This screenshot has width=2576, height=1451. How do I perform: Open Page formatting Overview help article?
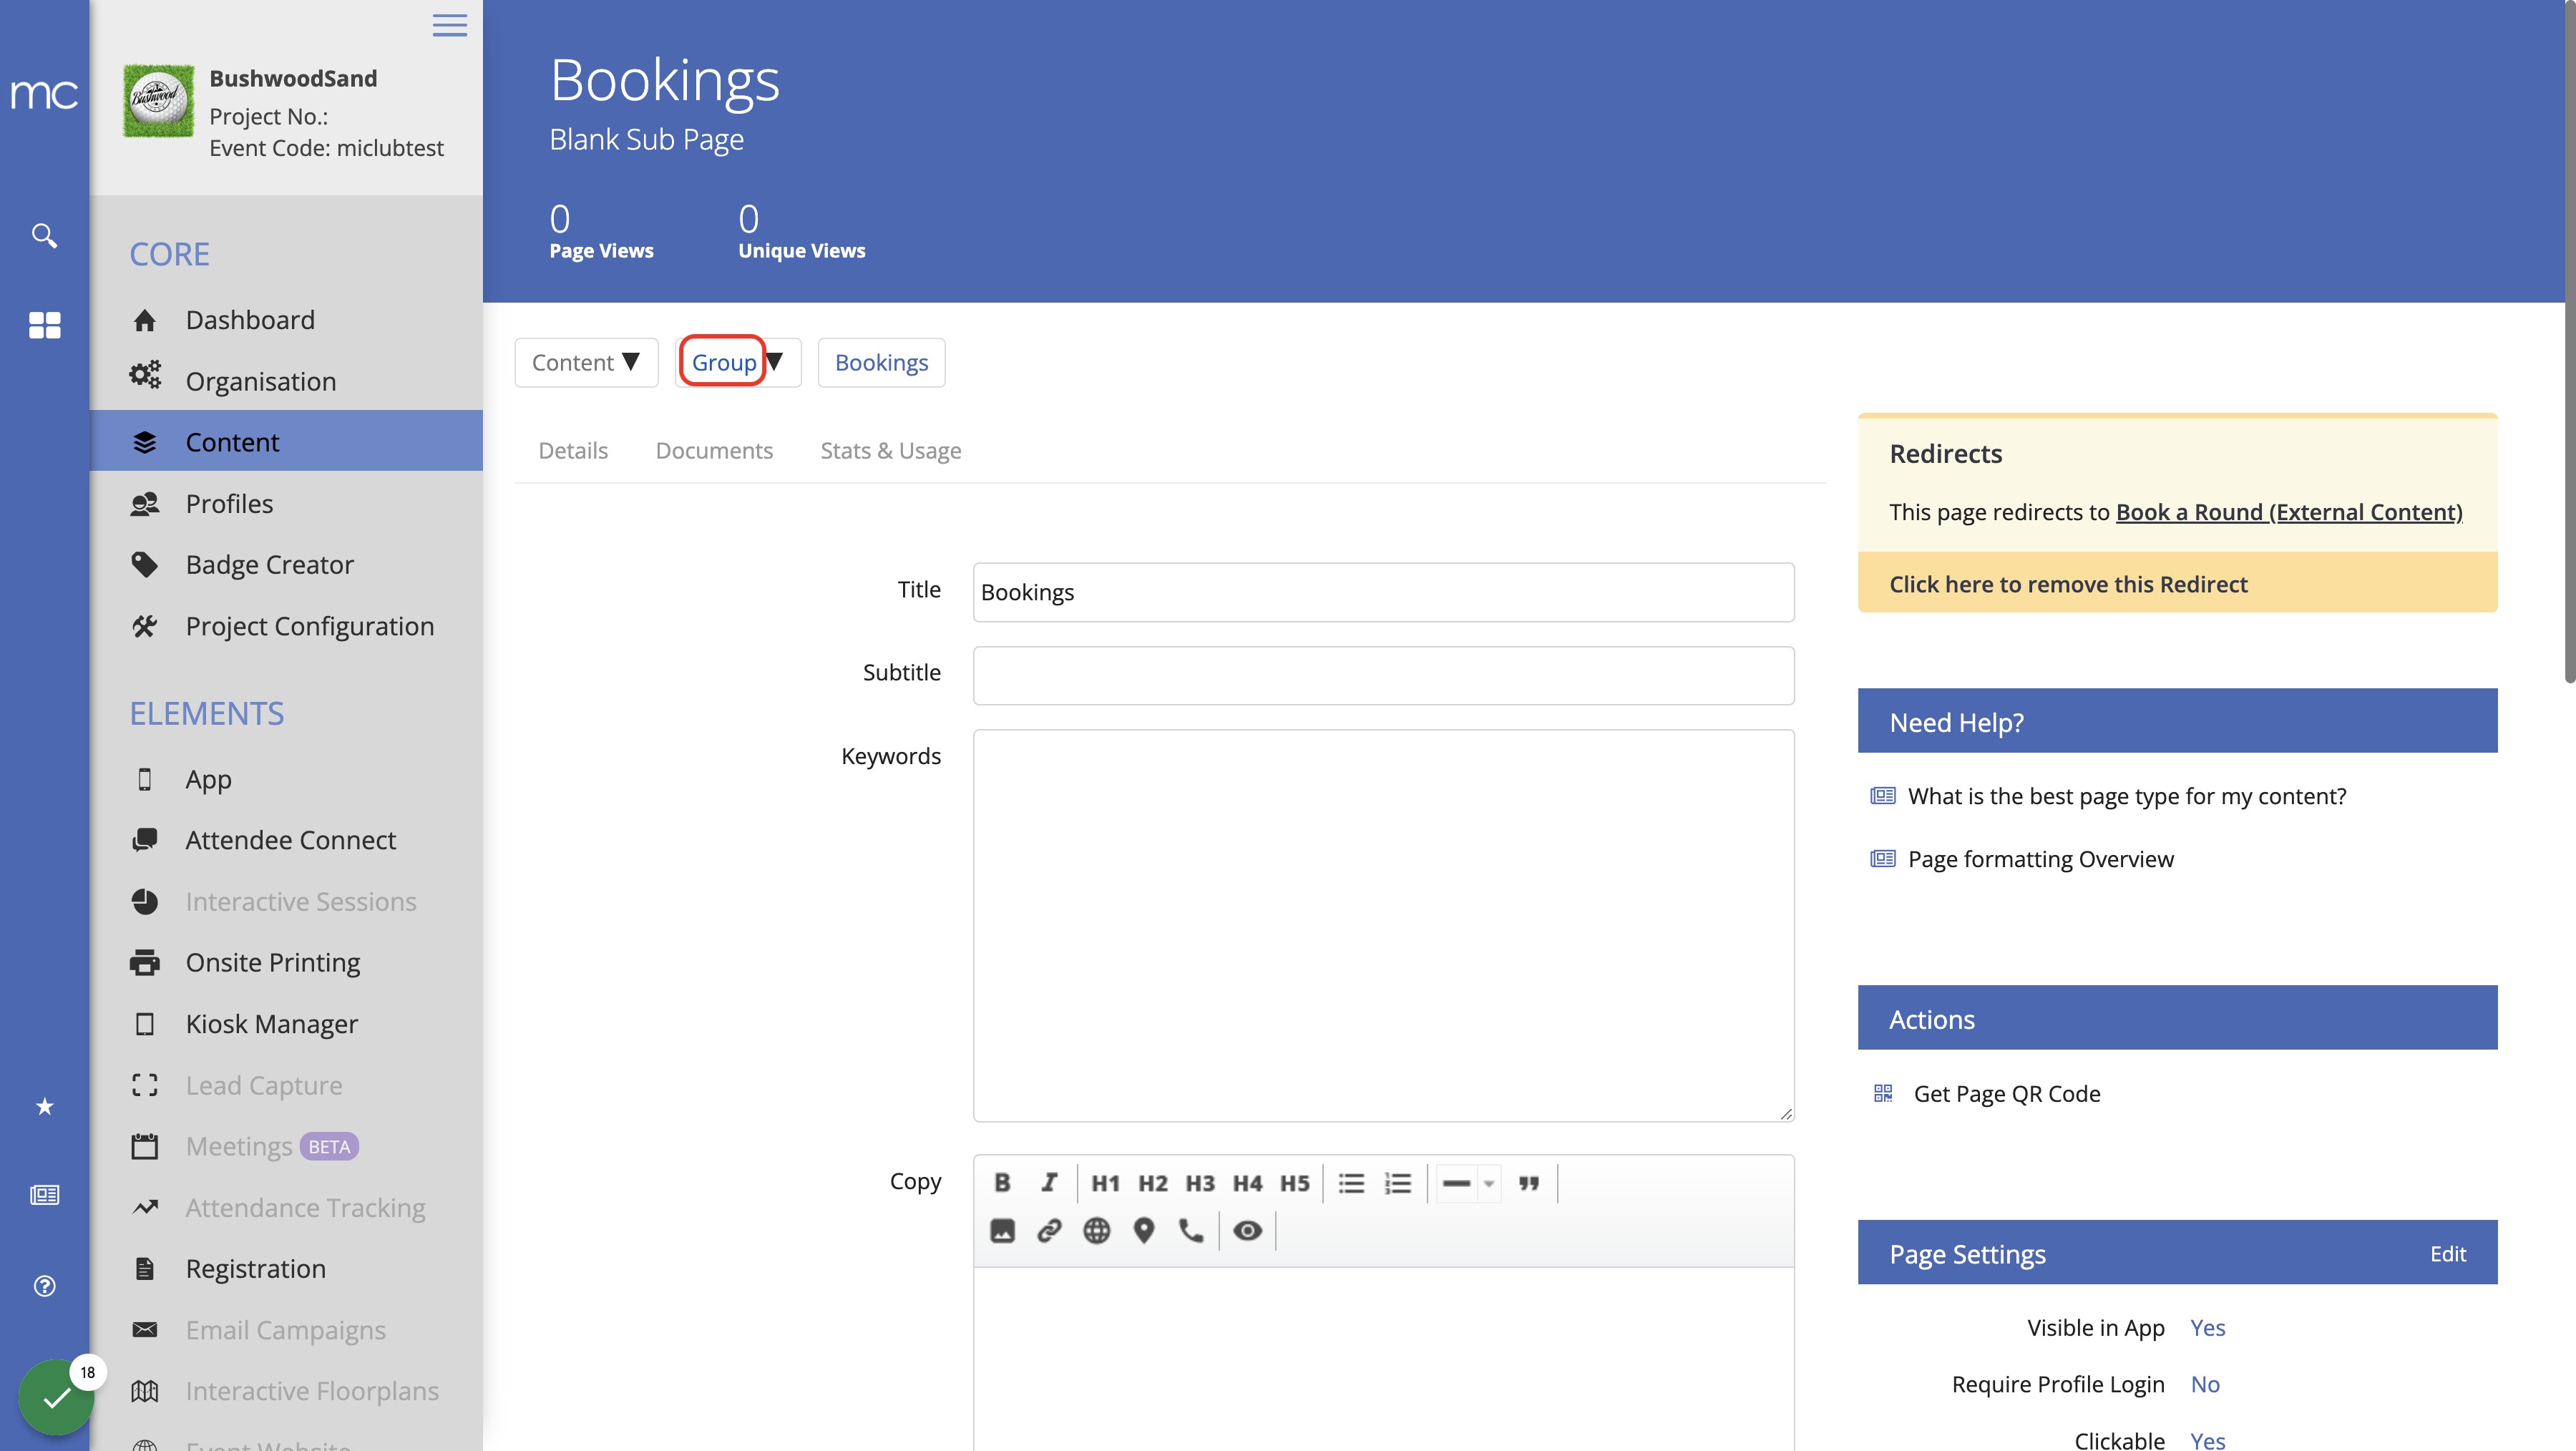coord(2040,859)
